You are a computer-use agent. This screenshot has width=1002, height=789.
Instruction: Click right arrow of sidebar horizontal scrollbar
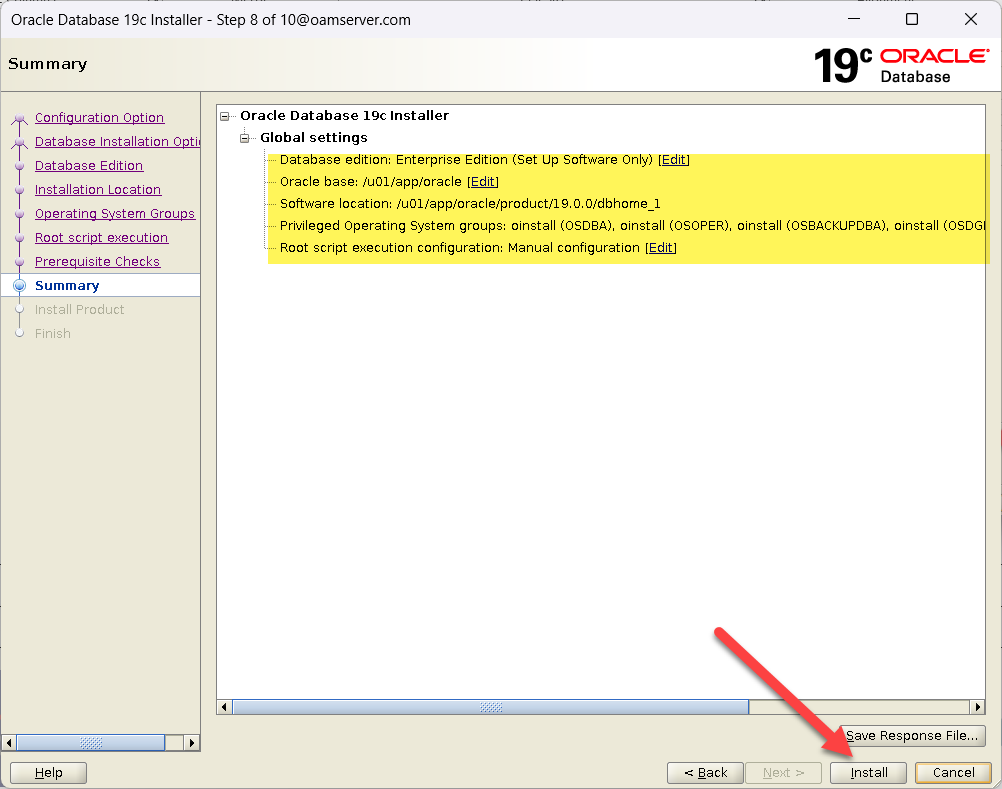(193, 743)
